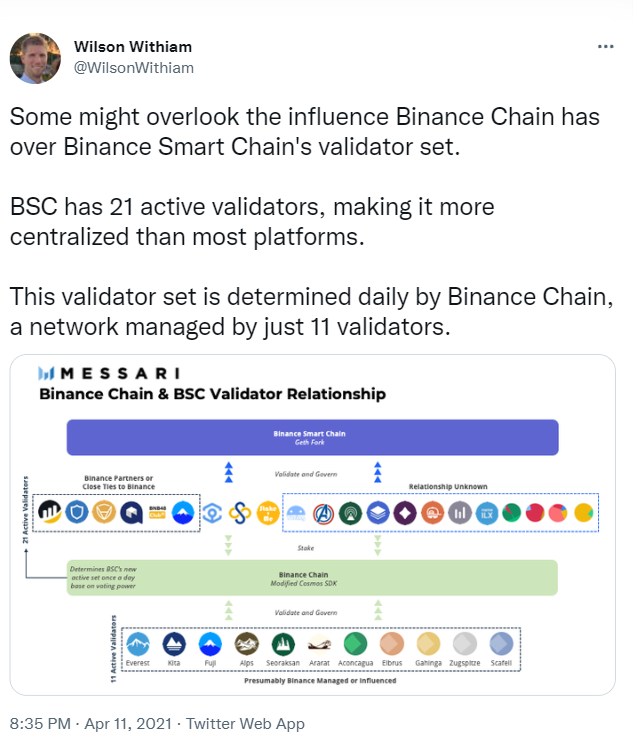The height and width of the screenshot is (742, 633).
Task: Select the Seoraksan validator icon
Action: click(x=283, y=643)
